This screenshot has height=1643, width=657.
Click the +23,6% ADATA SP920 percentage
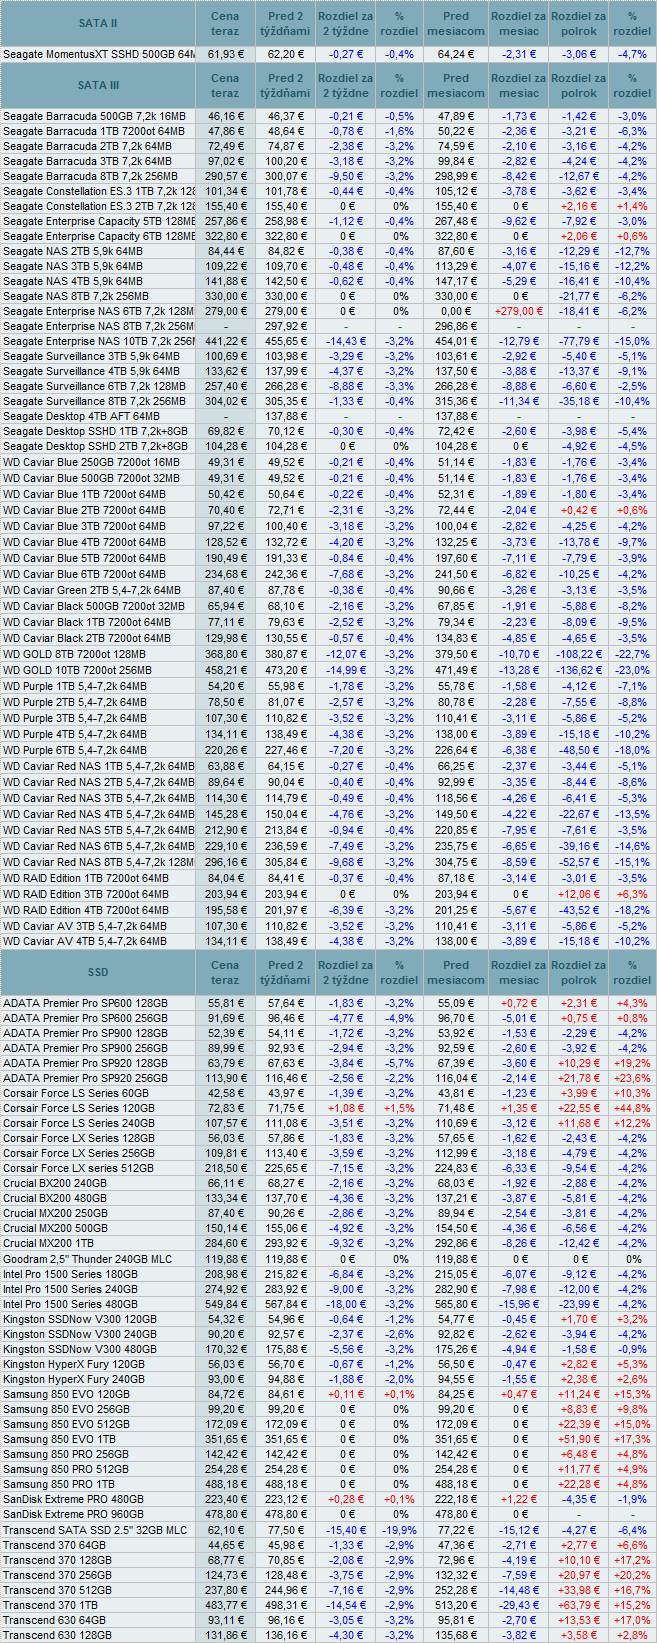pyautogui.click(x=632, y=1078)
